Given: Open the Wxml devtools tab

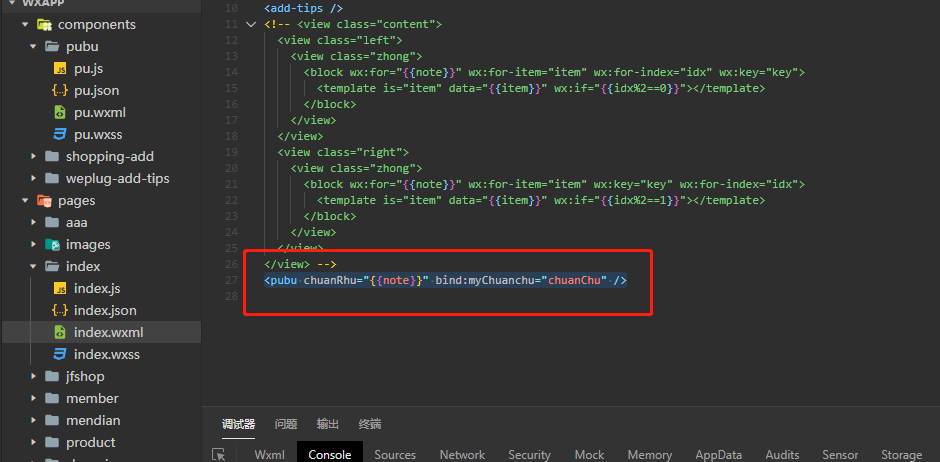Looking at the screenshot, I should click(270, 455).
